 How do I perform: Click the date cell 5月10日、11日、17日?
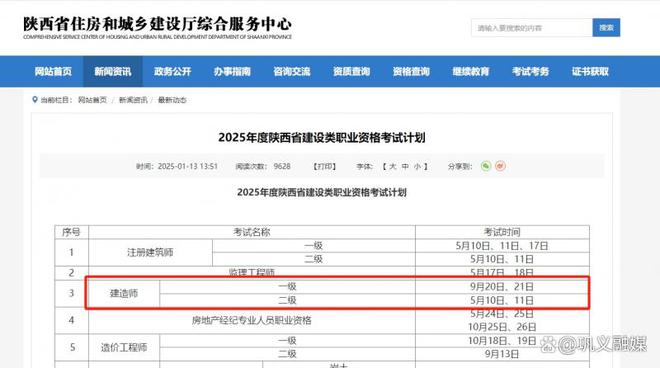click(x=502, y=245)
